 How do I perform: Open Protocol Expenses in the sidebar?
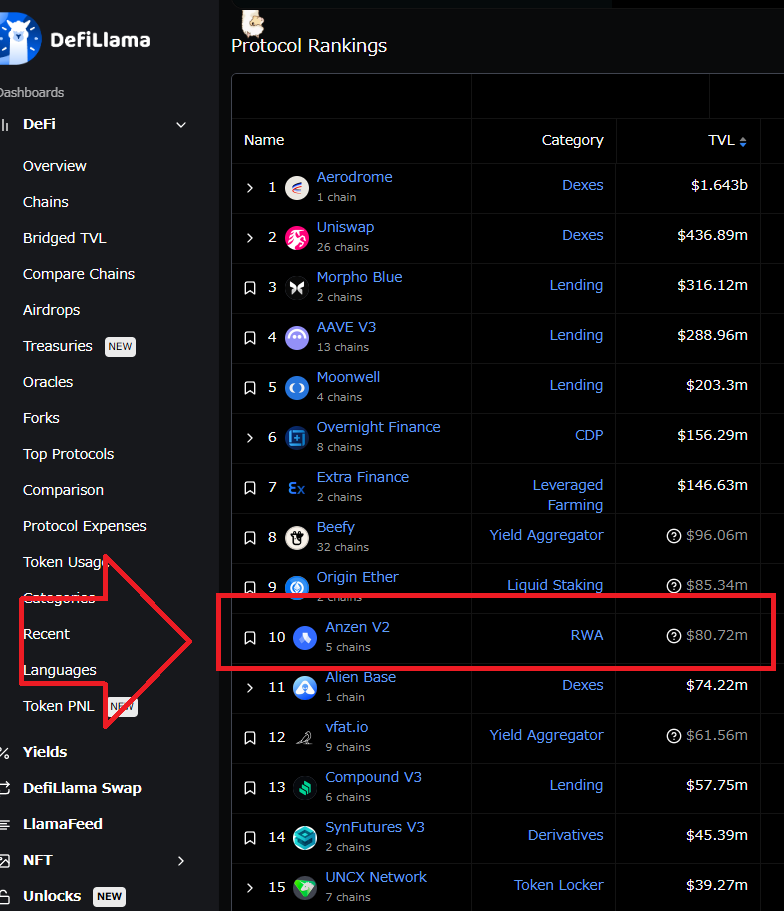[85, 526]
